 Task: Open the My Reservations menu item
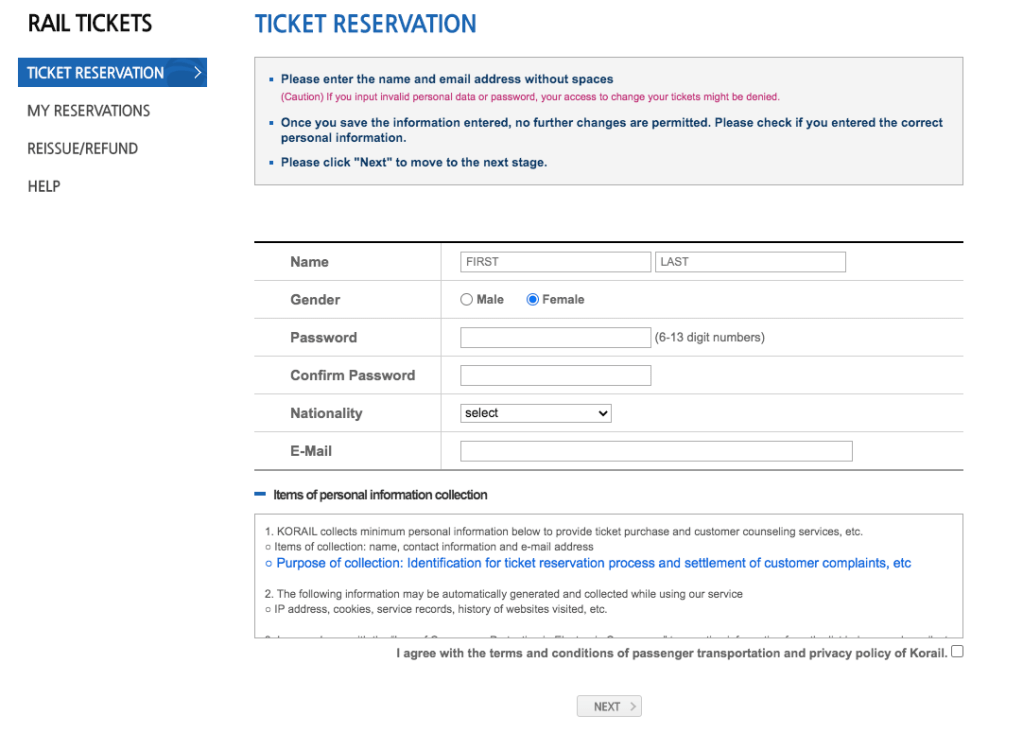[x=88, y=111]
